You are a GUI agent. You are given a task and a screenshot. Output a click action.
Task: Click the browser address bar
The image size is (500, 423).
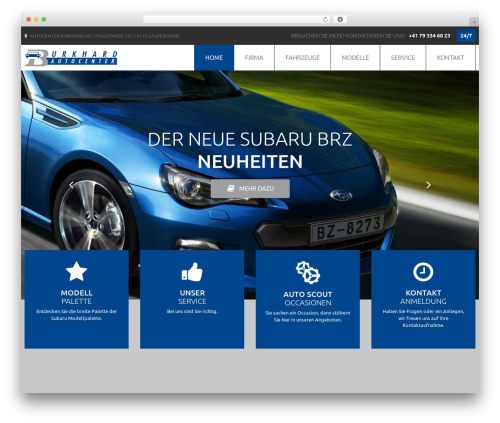237,19
